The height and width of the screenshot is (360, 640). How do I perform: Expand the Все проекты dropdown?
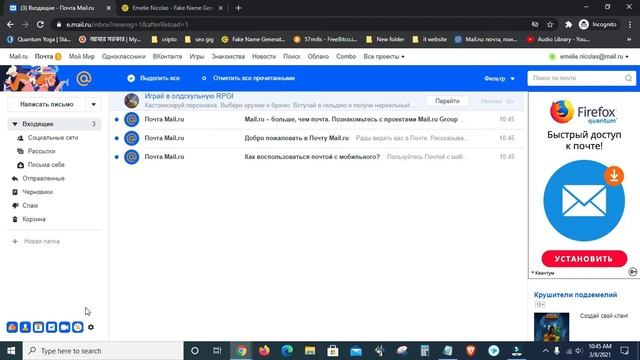[x=384, y=57]
